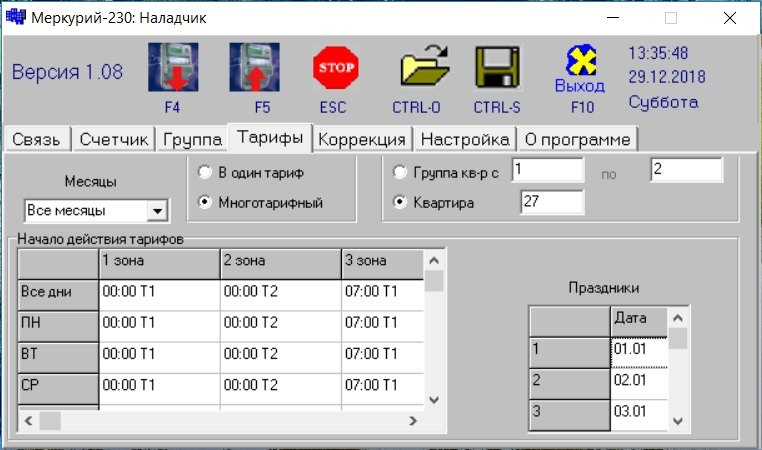The image size is (762, 450).
Task: Click the Квартира number field showing 27
Action: pyautogui.click(x=552, y=202)
